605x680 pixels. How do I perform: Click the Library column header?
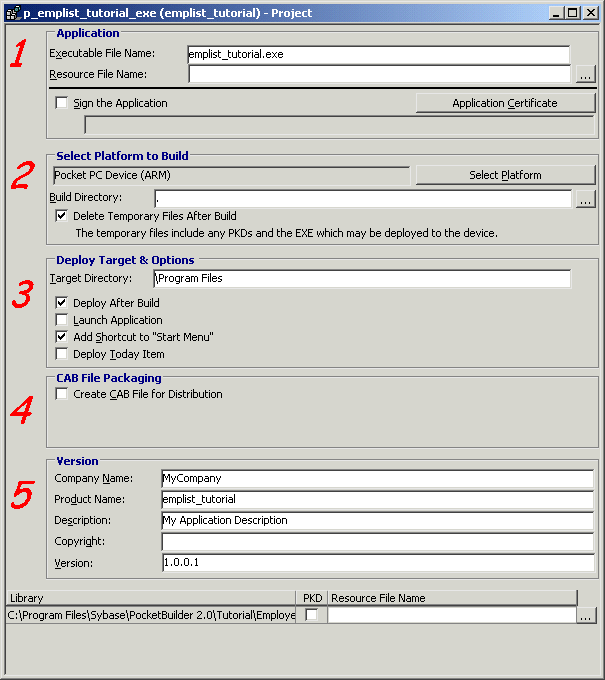tap(151, 598)
